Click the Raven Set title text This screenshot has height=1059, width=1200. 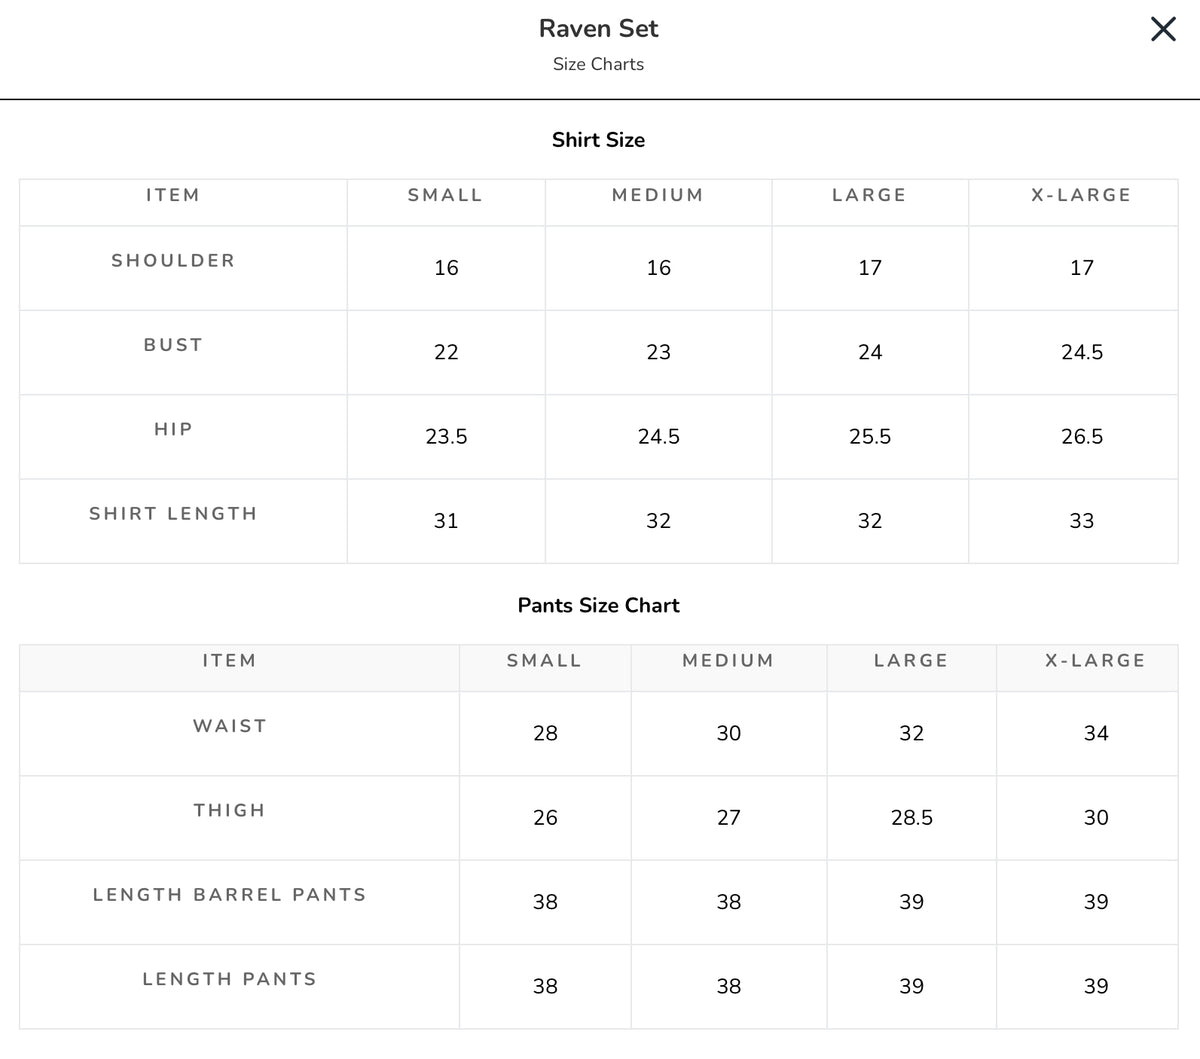point(598,28)
